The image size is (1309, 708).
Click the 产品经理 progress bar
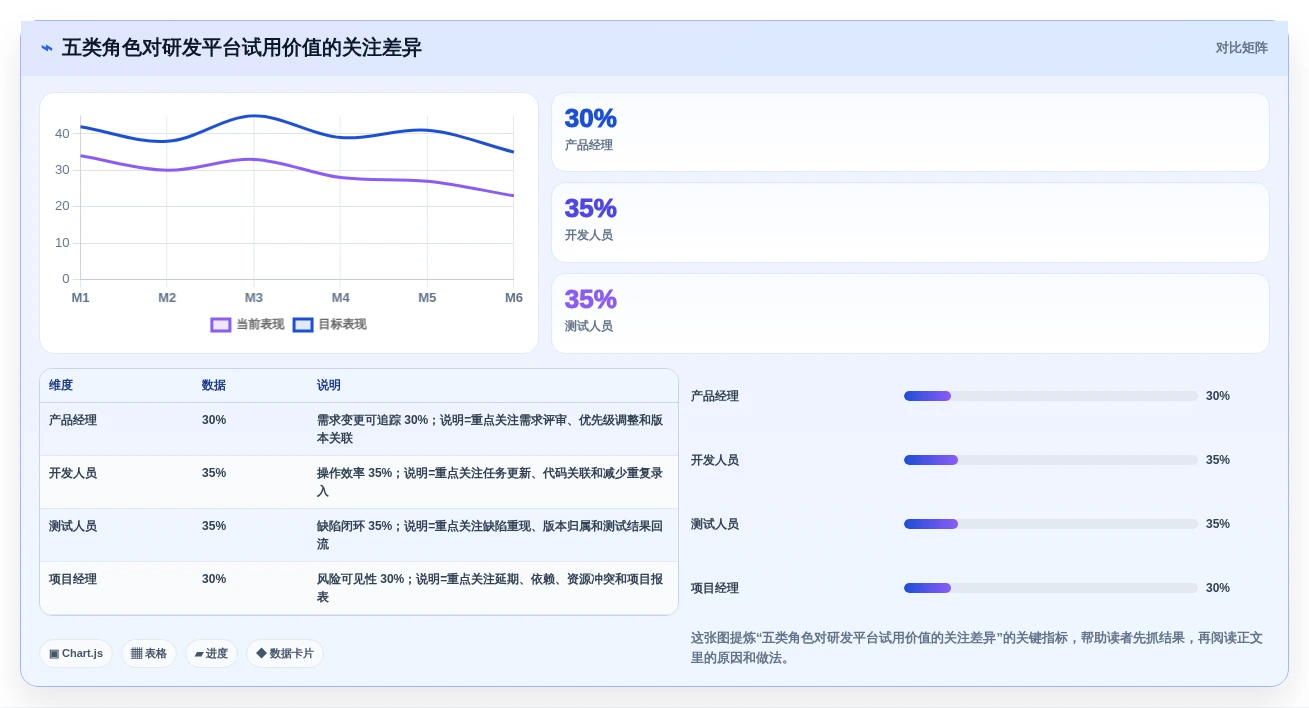[x=1051, y=396]
